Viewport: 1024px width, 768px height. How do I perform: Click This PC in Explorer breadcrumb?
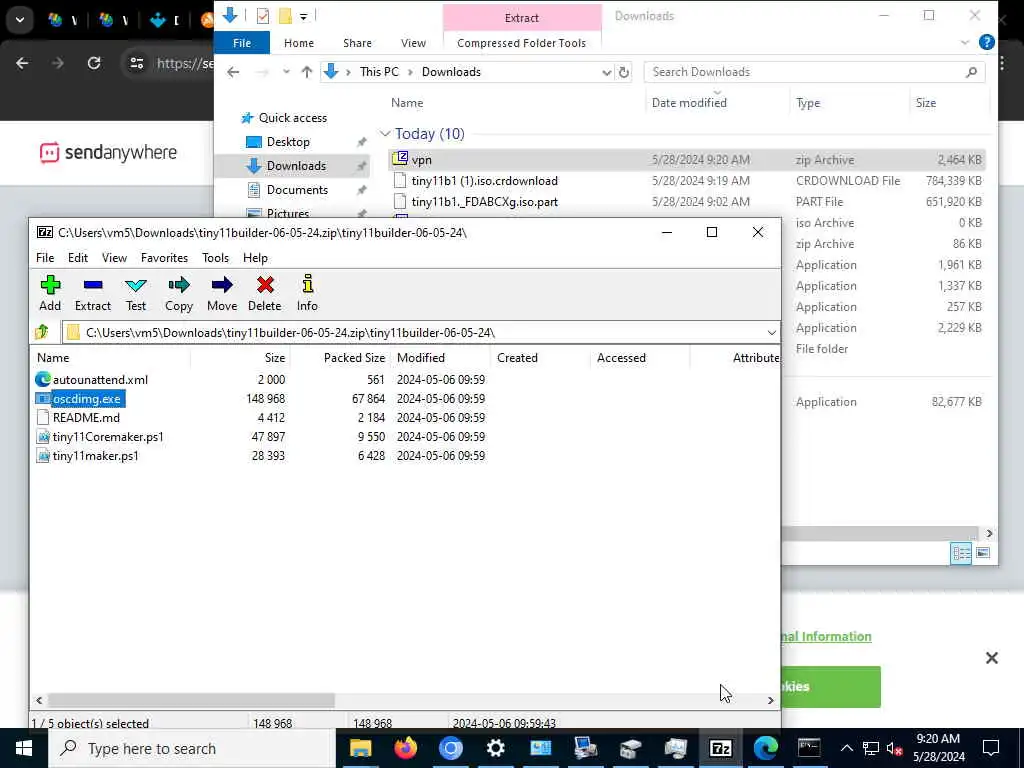379,72
